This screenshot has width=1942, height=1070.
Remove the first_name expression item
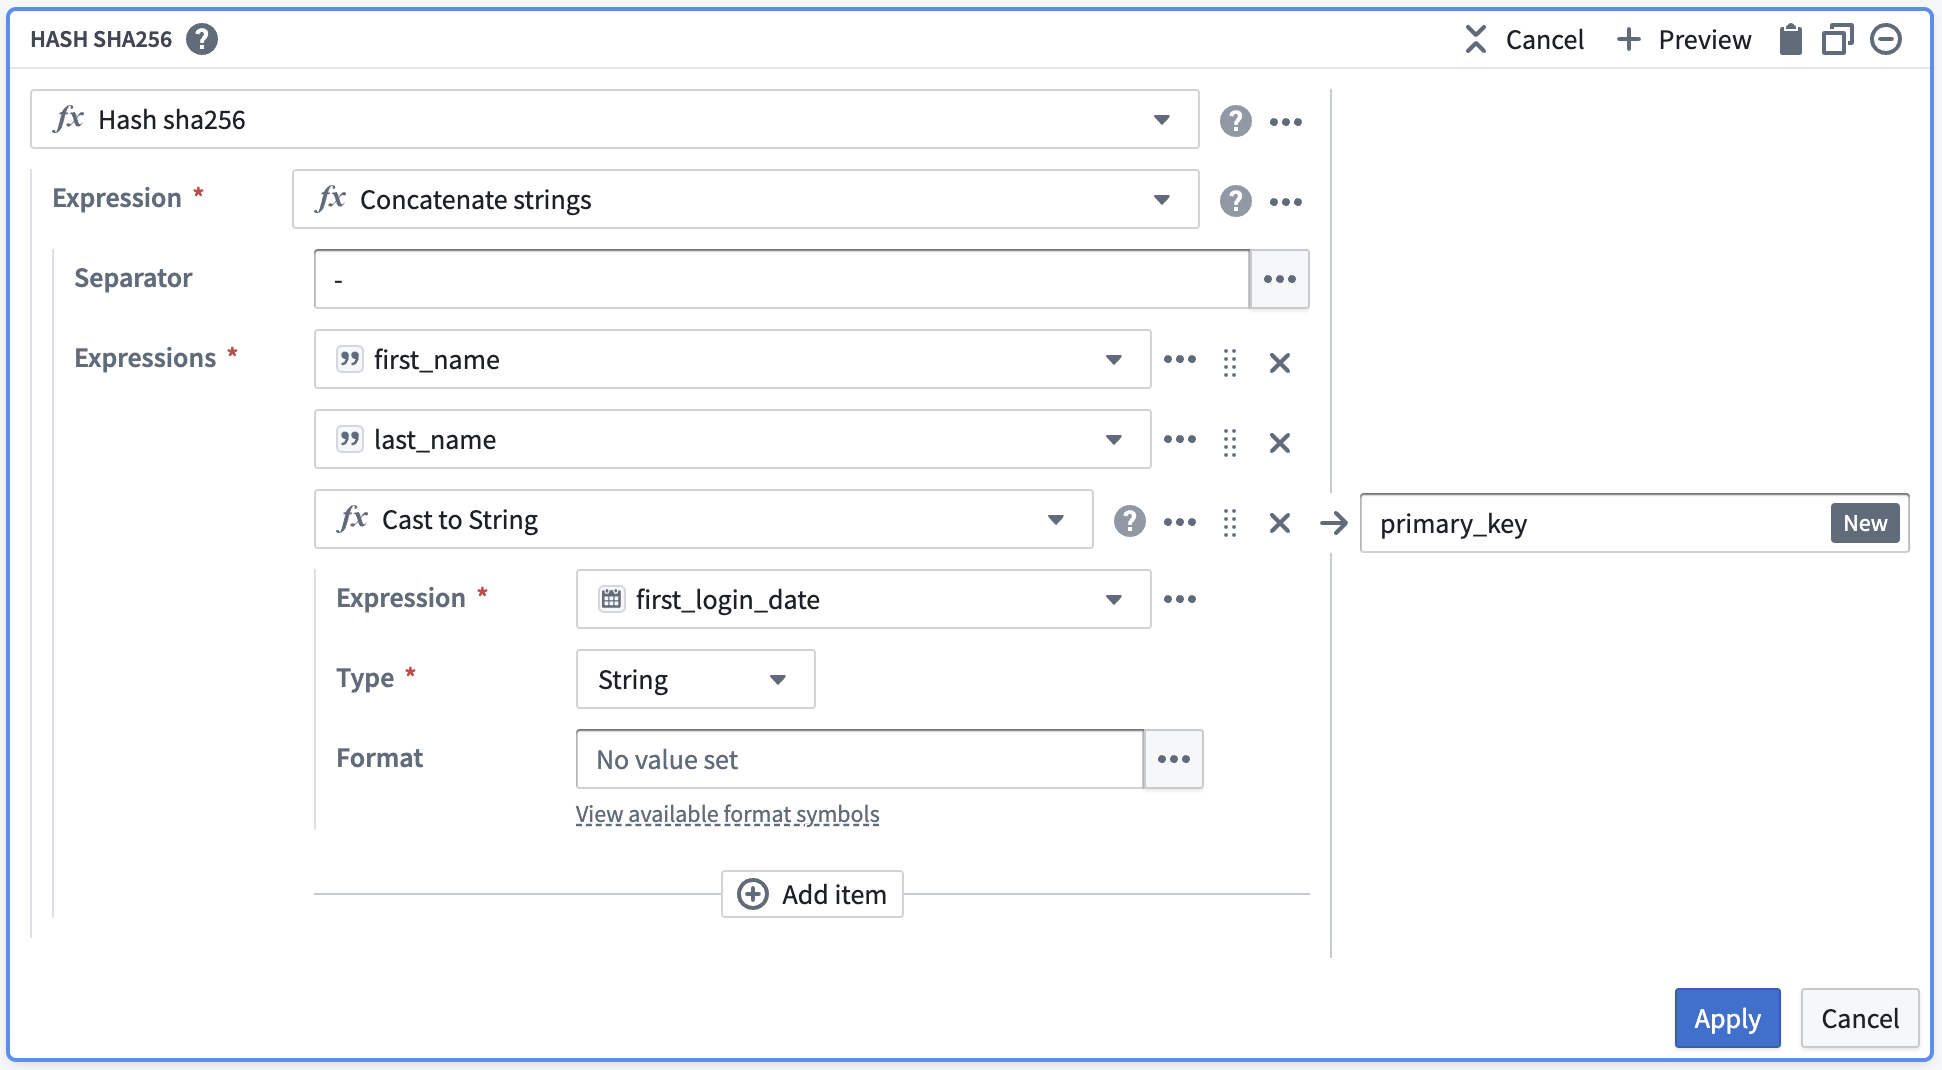[x=1279, y=362]
